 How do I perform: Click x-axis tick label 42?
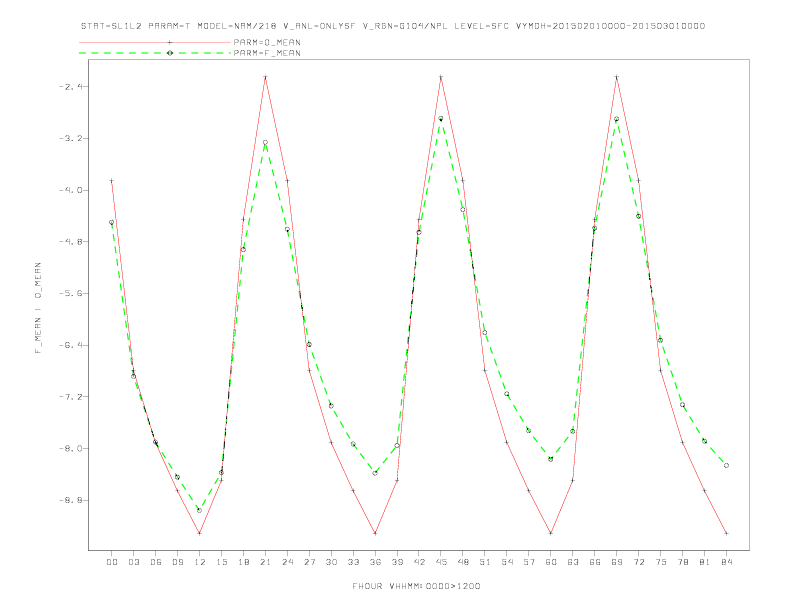(x=419, y=562)
